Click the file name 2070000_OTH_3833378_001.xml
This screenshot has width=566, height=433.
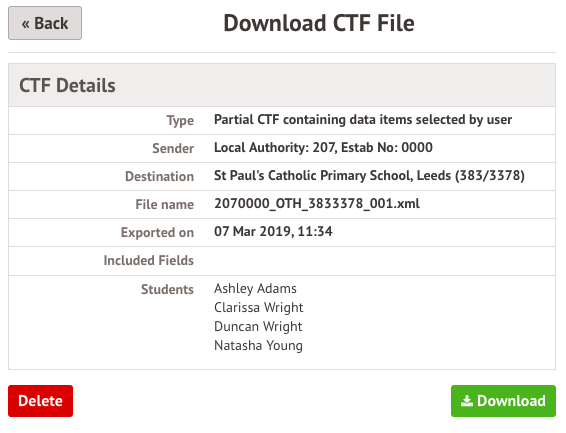317,204
